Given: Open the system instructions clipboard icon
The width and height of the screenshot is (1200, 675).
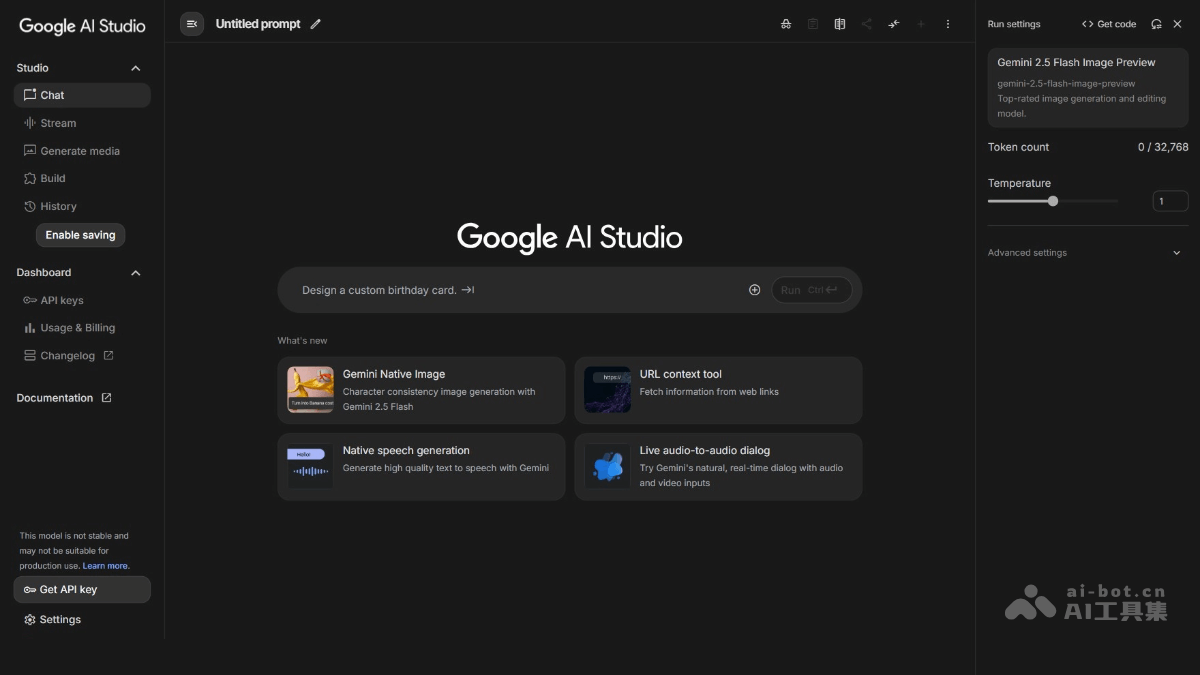Looking at the screenshot, I should pyautogui.click(x=812, y=24).
